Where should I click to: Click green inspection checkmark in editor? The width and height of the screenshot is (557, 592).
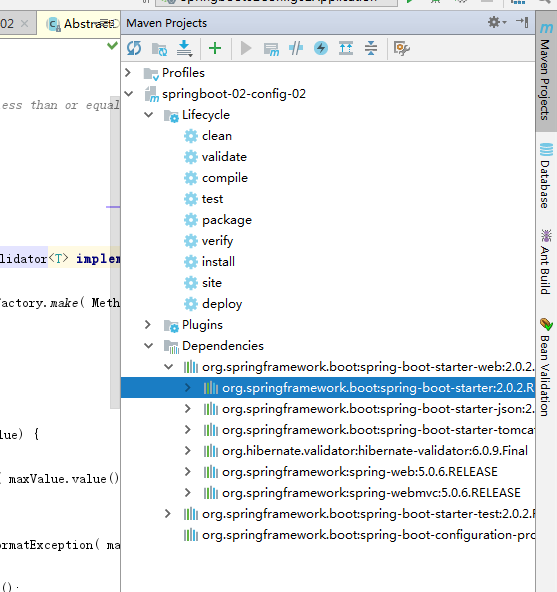coord(112,46)
